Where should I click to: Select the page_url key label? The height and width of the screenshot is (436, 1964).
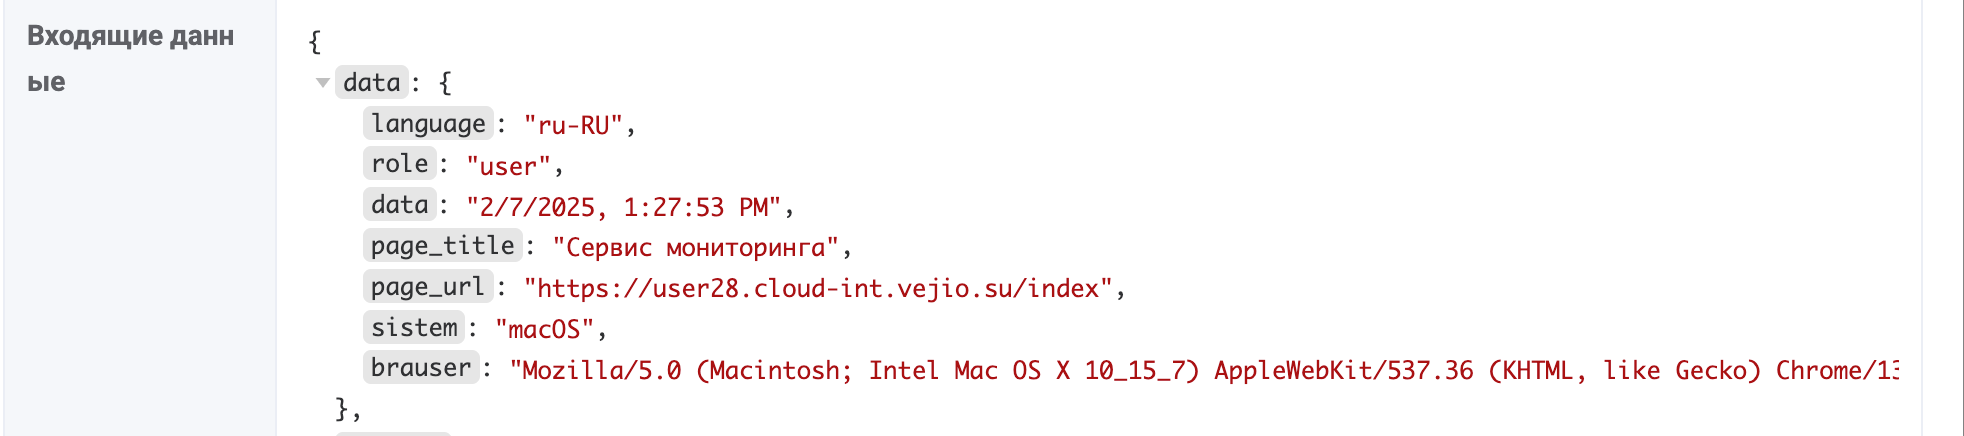coord(428,287)
